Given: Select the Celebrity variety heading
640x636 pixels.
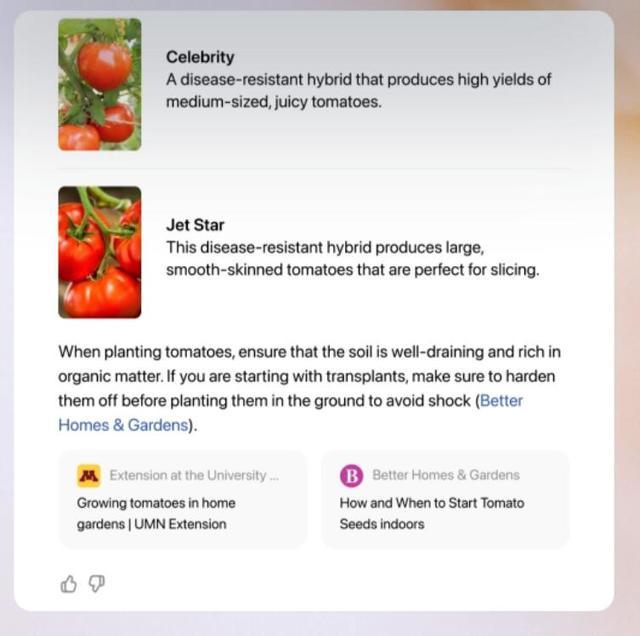Looking at the screenshot, I should pyautogui.click(x=200, y=57).
